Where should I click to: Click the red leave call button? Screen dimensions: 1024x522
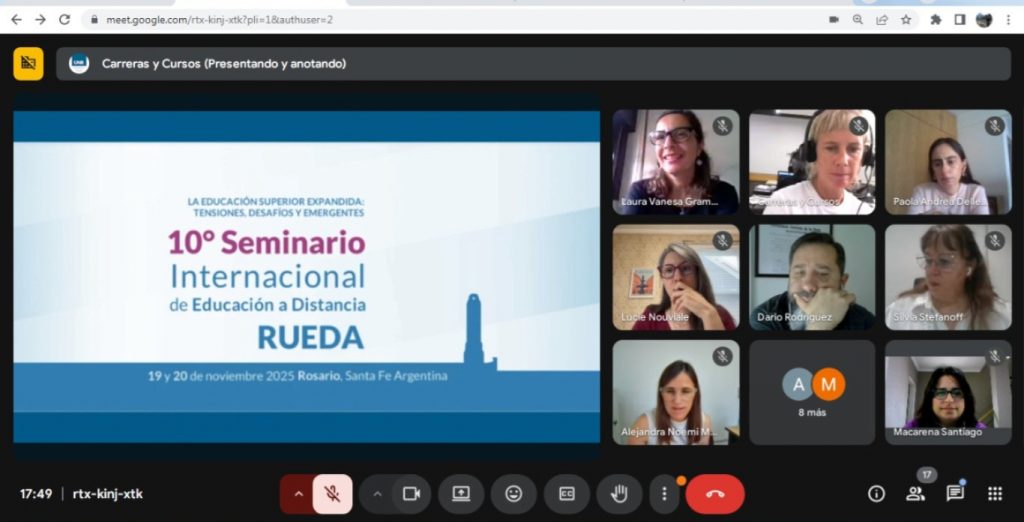pyautogui.click(x=715, y=494)
